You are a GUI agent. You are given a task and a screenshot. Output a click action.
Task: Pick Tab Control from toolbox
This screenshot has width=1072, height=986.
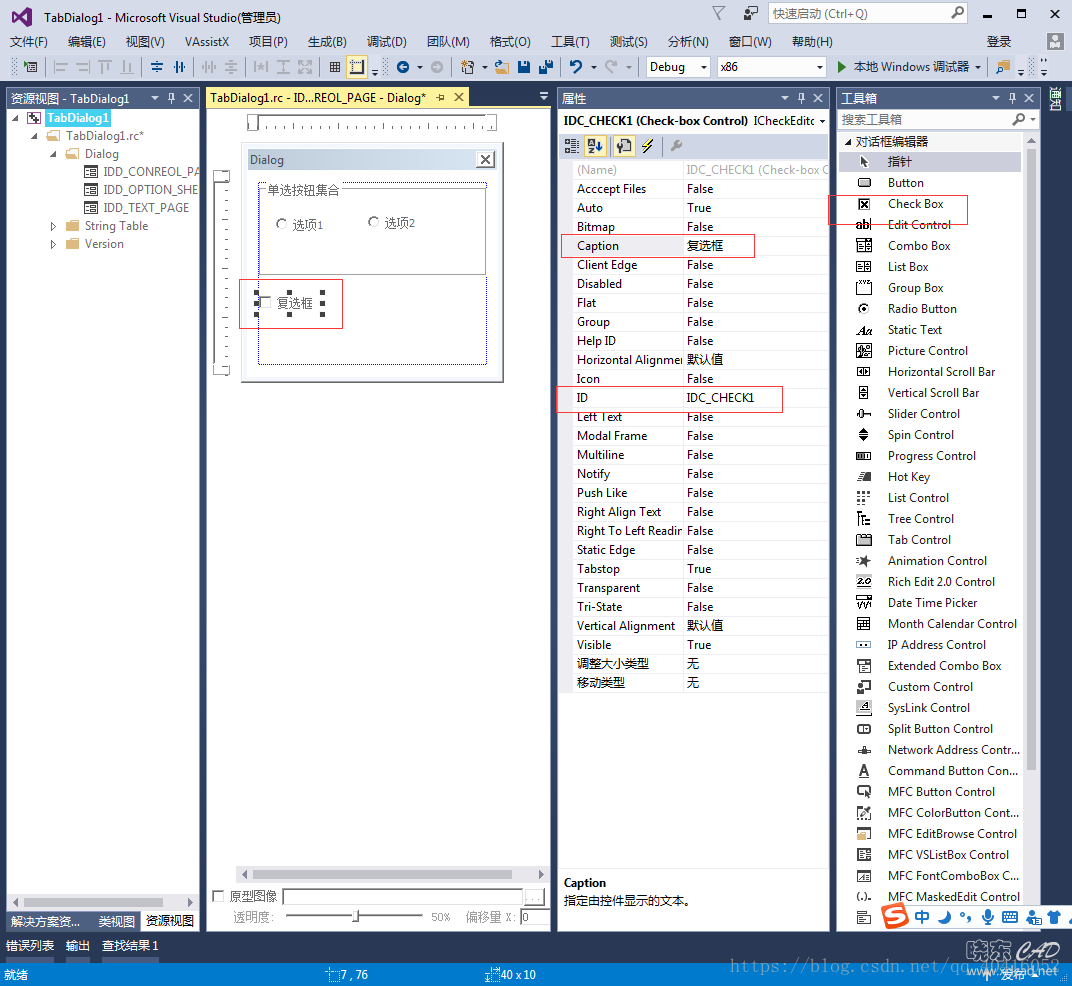point(919,540)
